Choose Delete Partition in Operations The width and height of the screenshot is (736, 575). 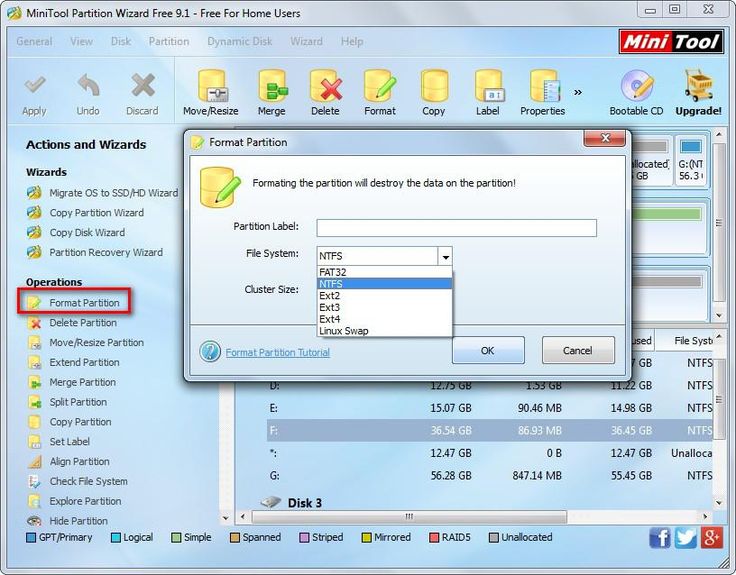(x=83, y=323)
